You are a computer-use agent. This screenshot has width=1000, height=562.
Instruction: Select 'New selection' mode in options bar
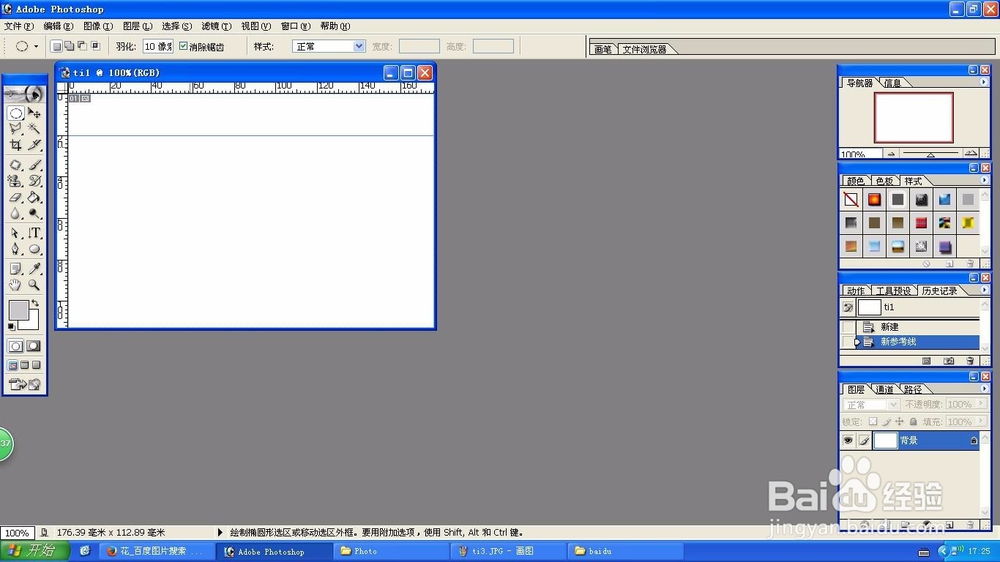56,46
